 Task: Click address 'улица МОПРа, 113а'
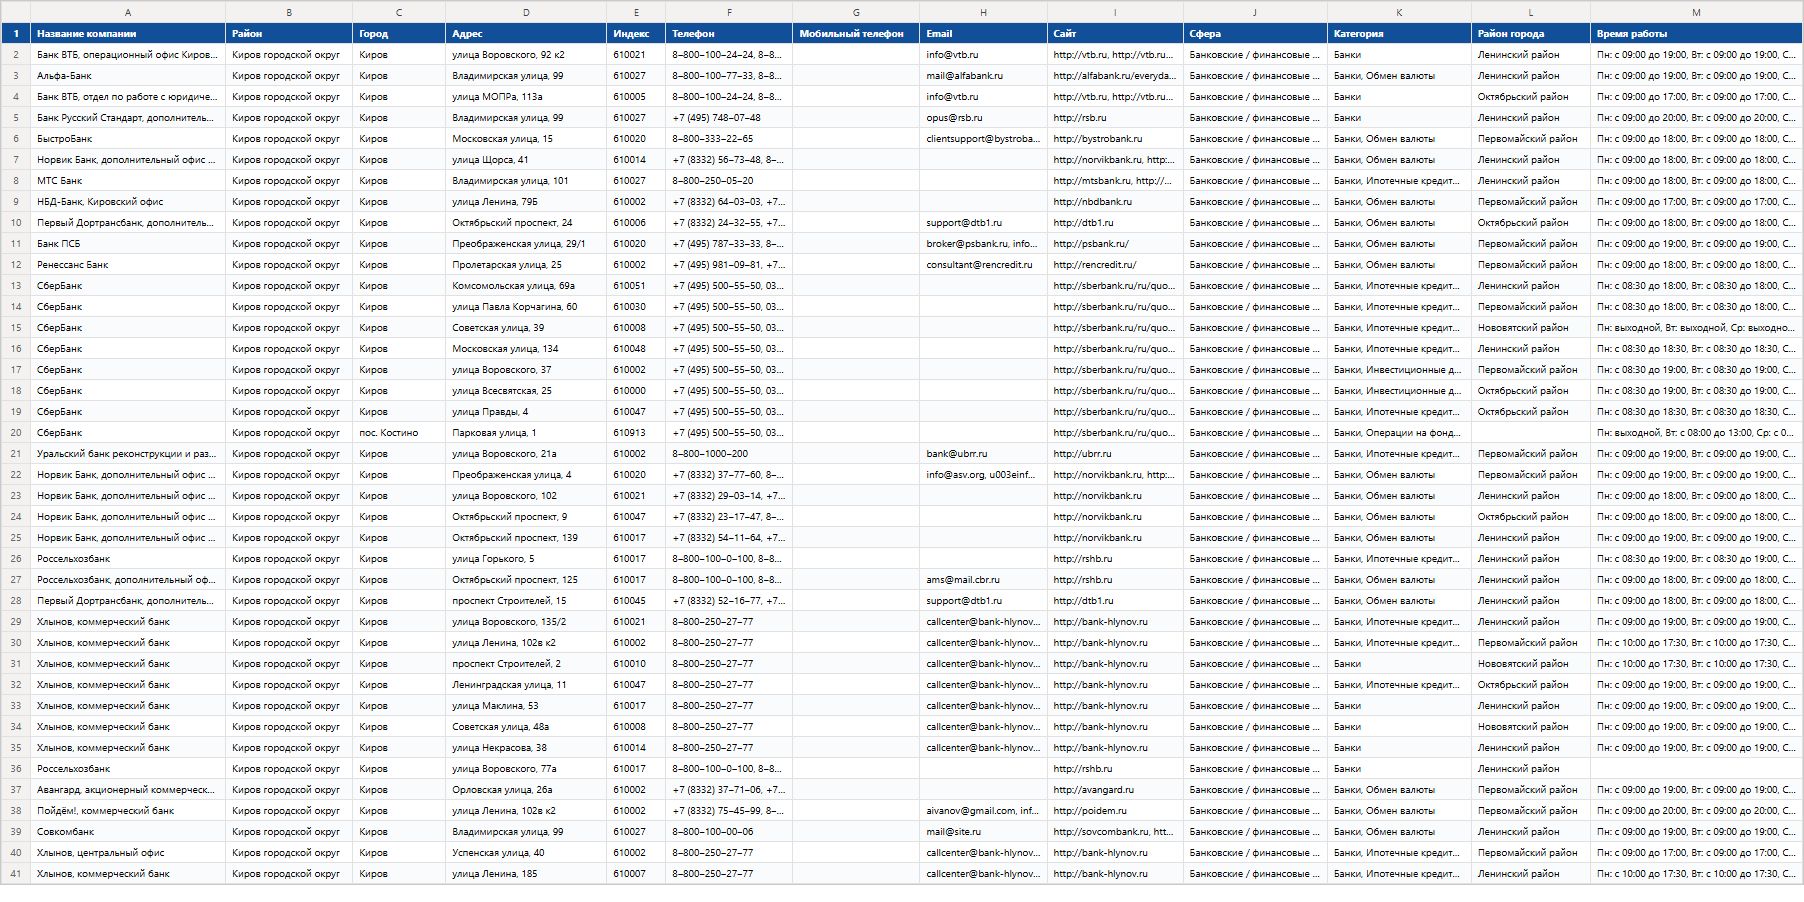(x=526, y=97)
